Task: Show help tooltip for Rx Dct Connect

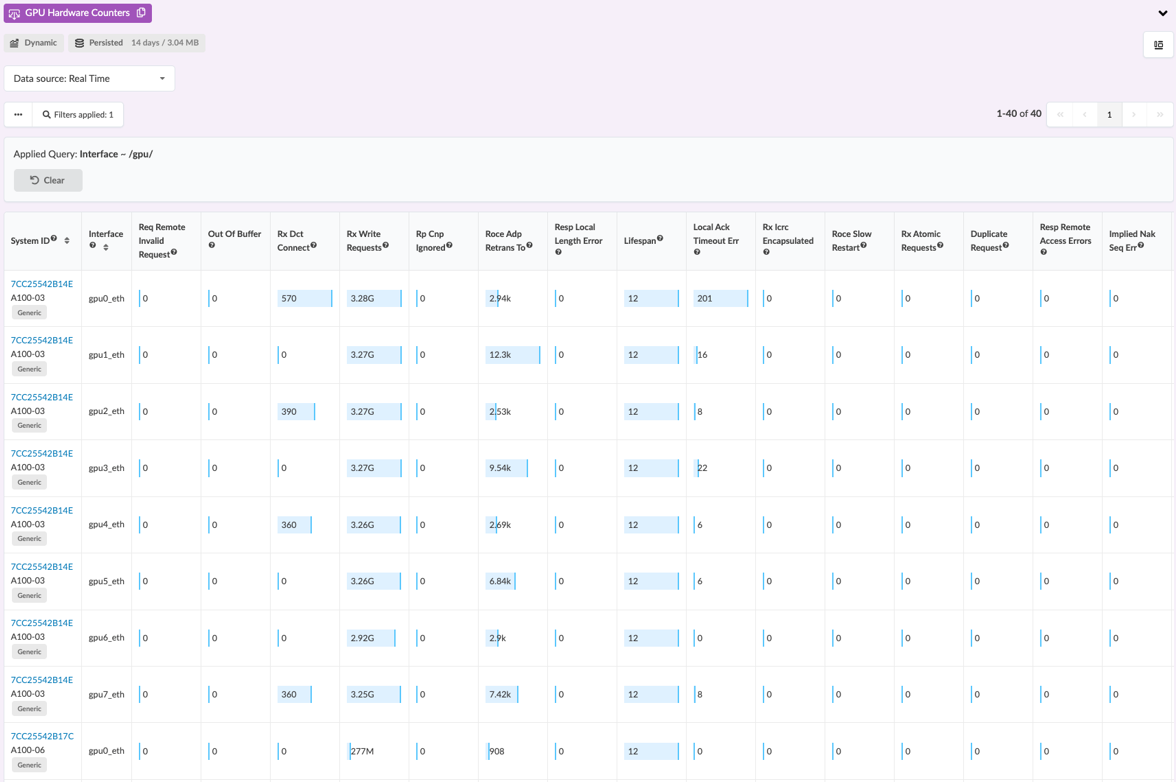Action: point(313,246)
